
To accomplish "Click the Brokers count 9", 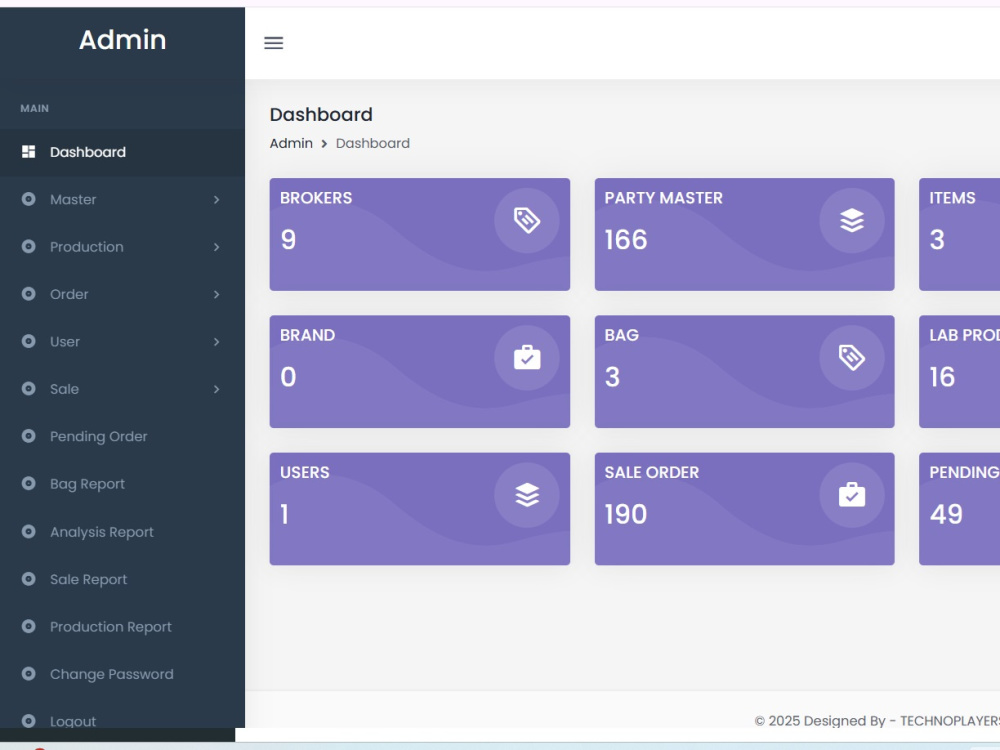I will tap(288, 240).
